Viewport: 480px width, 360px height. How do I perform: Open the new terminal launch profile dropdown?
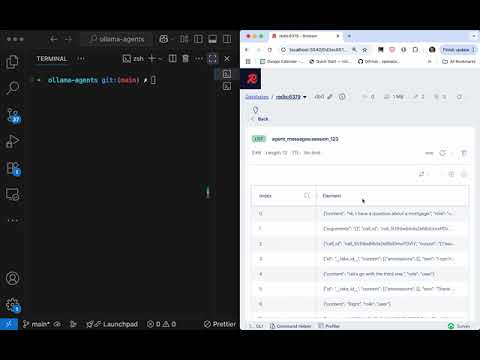click(x=160, y=59)
